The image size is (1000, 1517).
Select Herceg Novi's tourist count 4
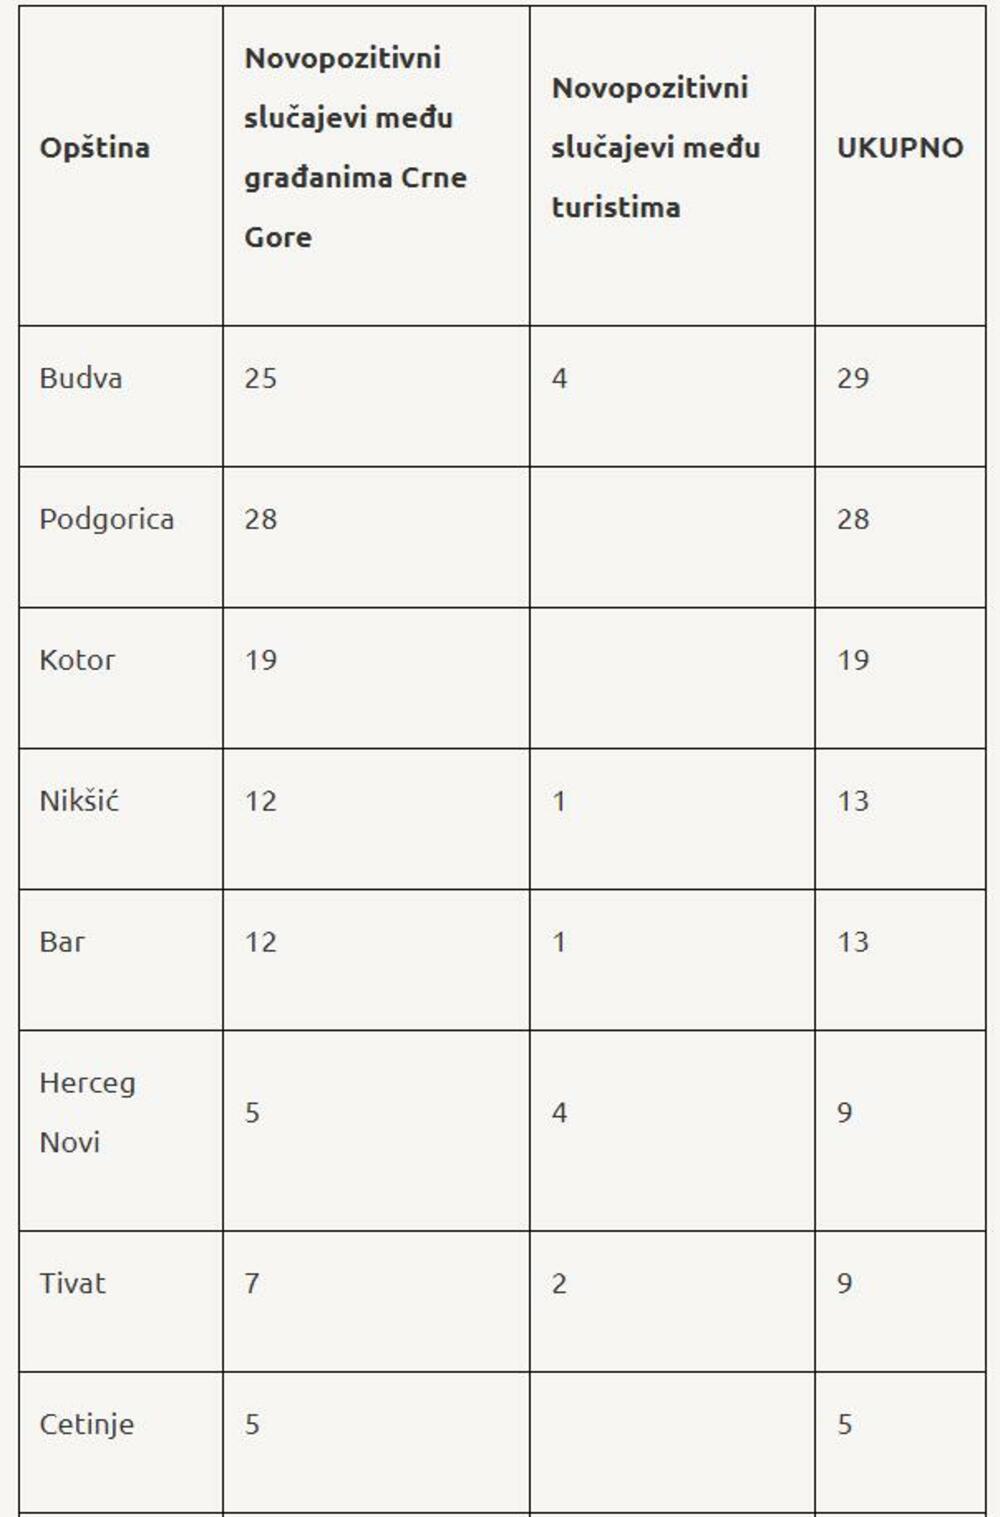click(559, 1113)
